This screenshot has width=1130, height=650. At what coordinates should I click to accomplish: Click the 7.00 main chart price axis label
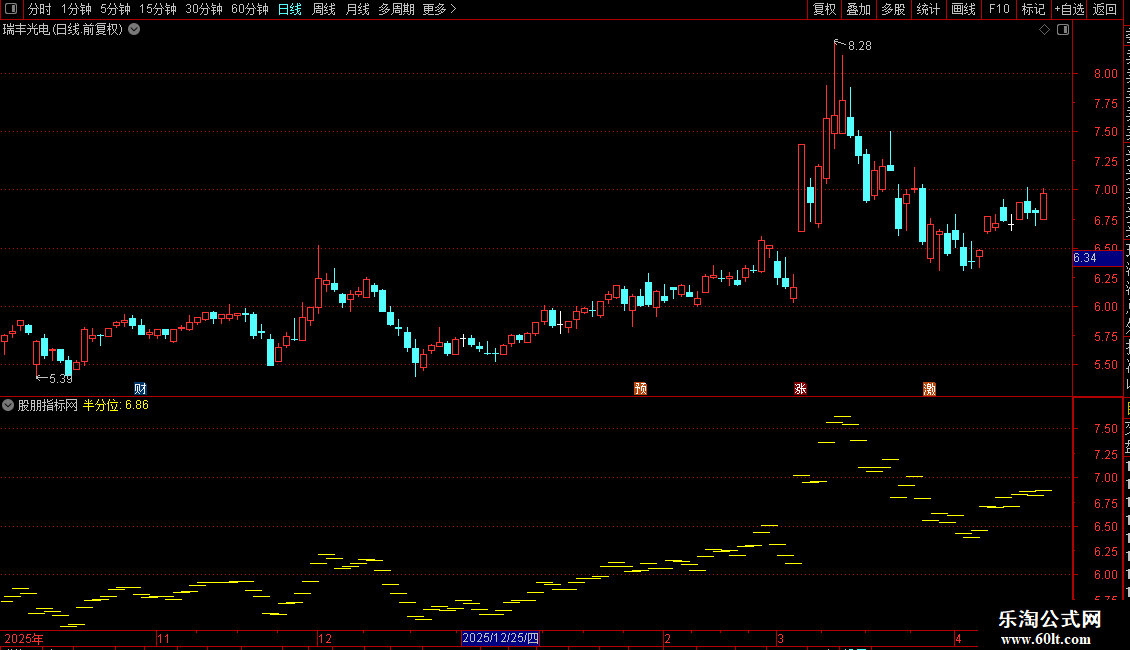[x=1105, y=190]
